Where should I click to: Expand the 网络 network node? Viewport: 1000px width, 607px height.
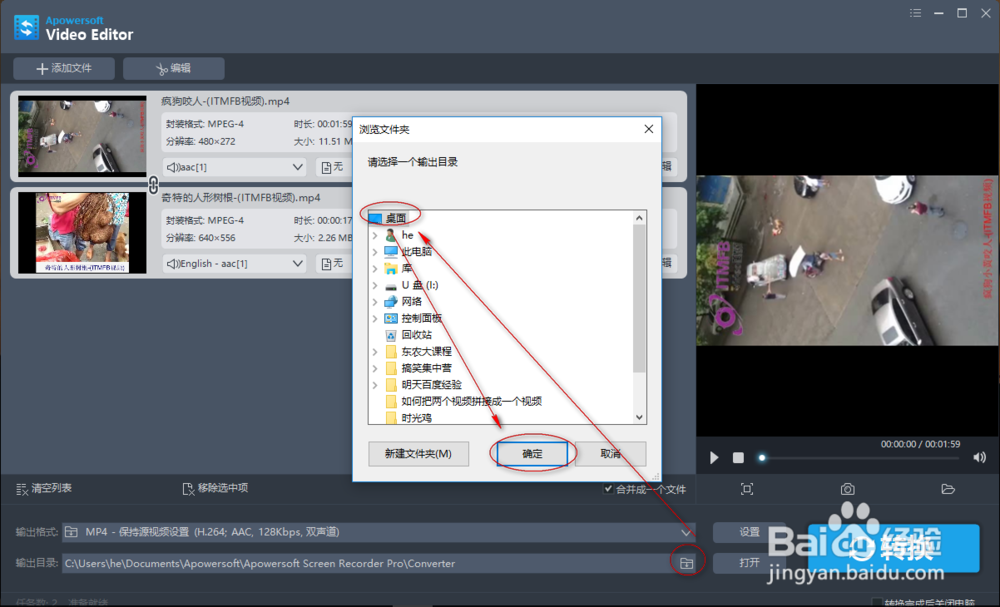(375, 302)
